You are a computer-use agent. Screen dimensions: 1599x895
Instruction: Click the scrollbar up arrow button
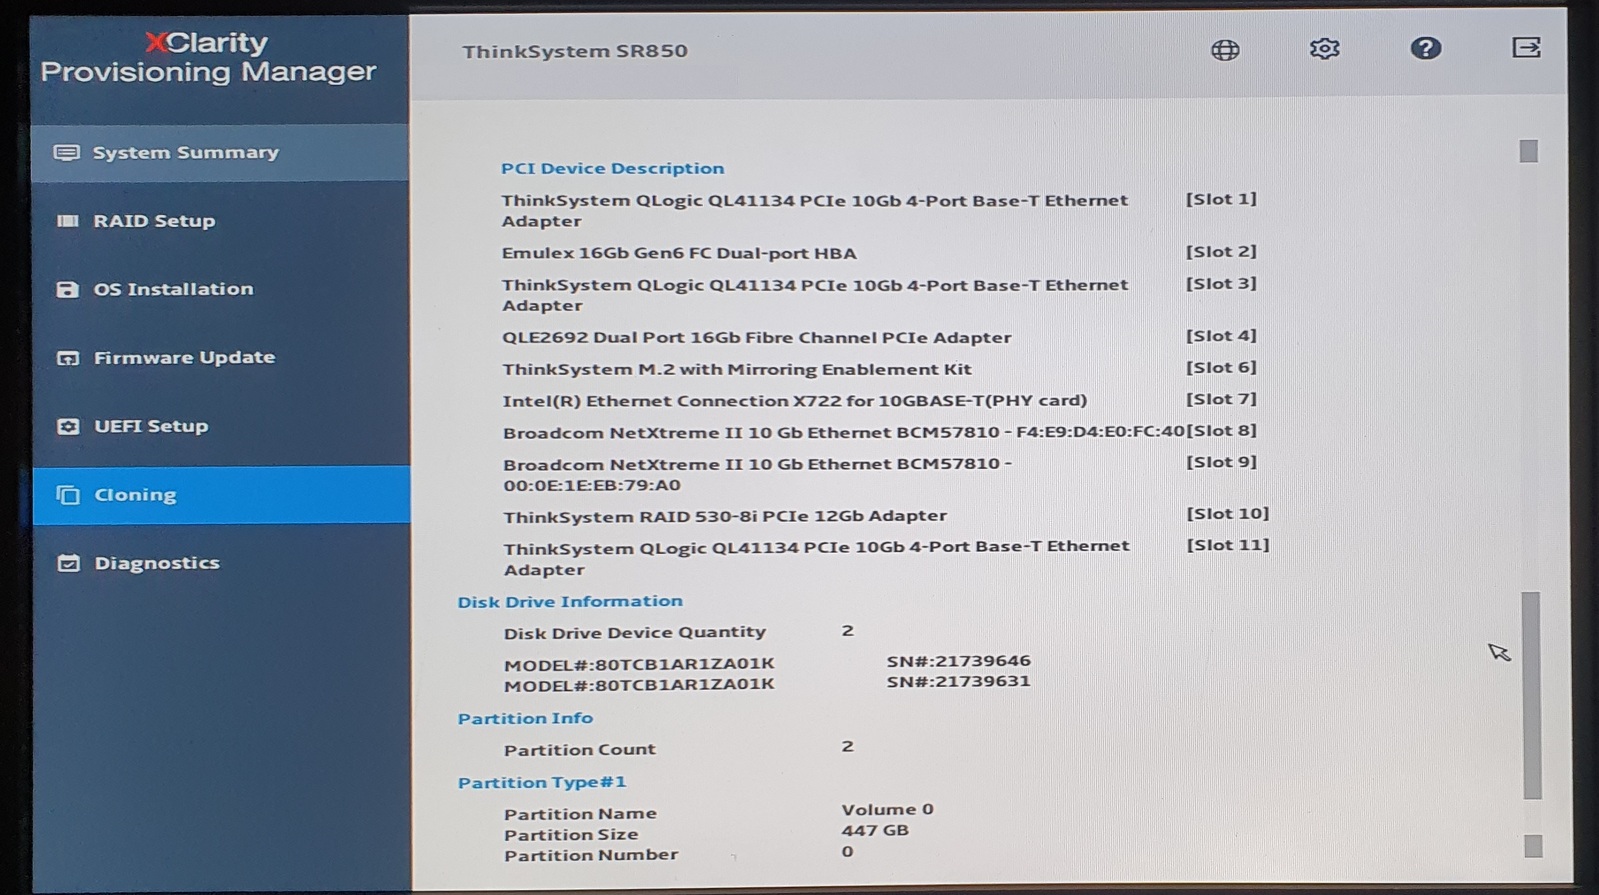tap(1528, 151)
